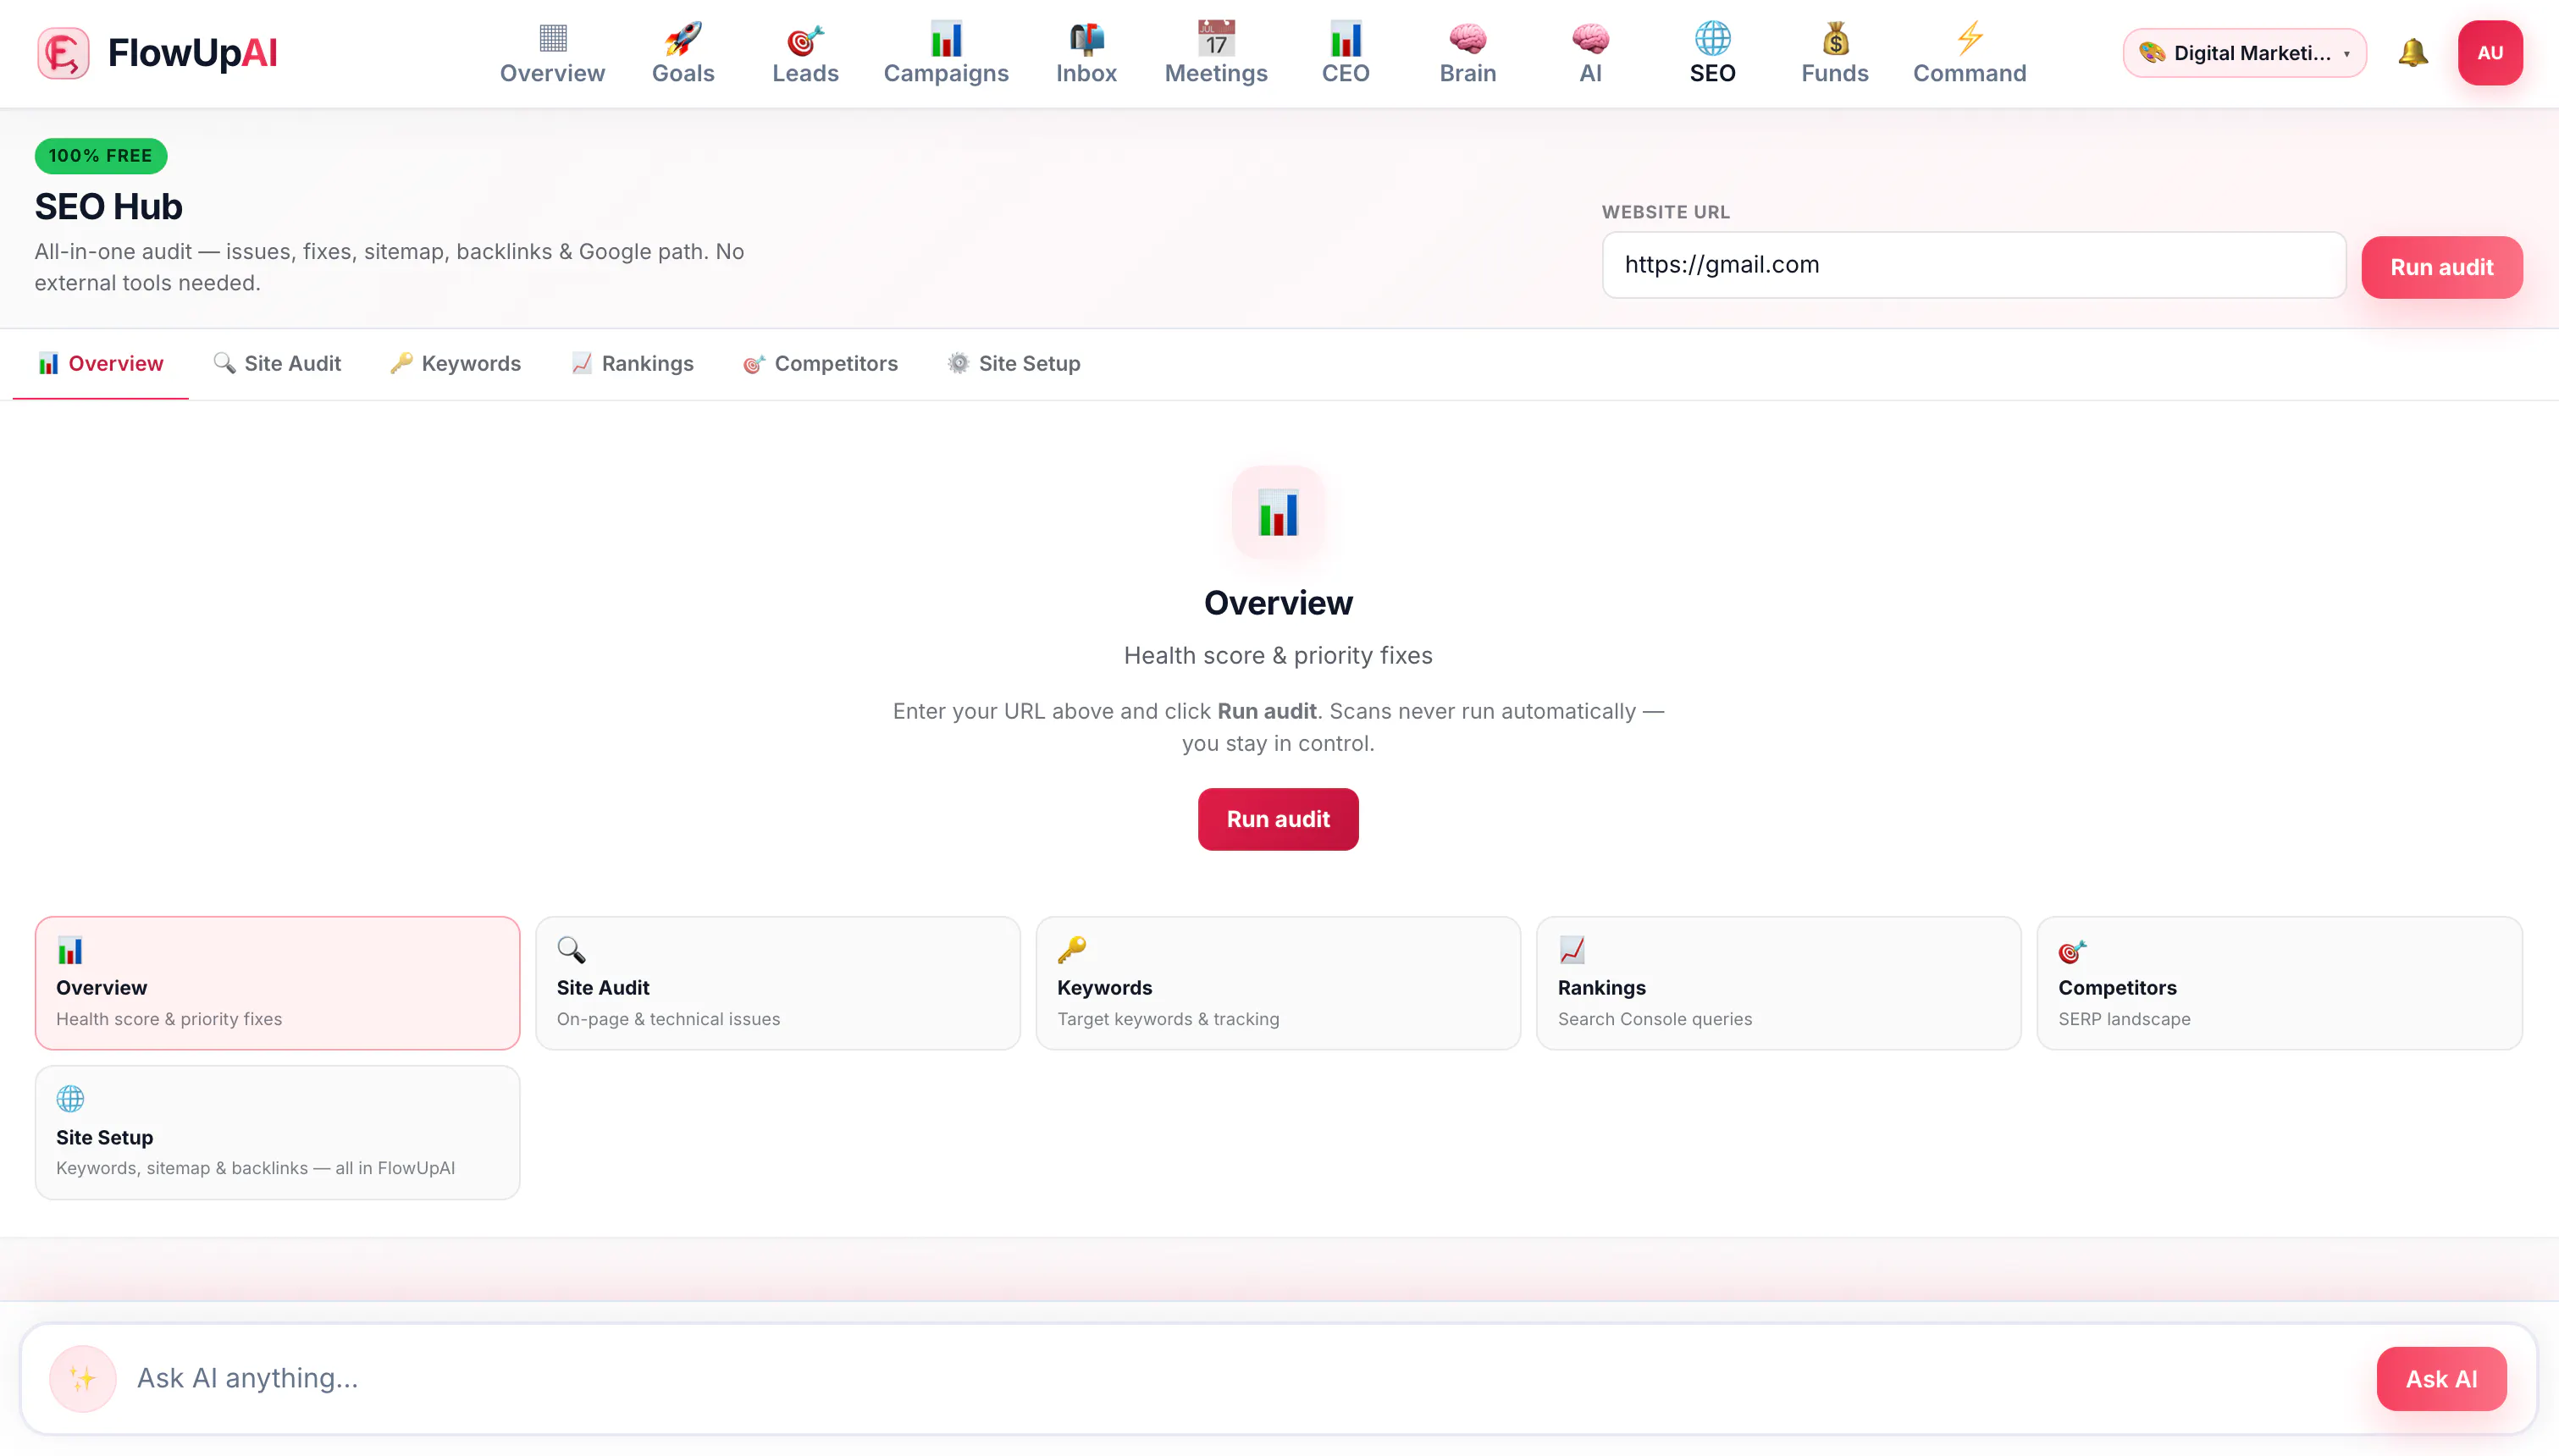Click Run audit next to the URL field

[2441, 267]
